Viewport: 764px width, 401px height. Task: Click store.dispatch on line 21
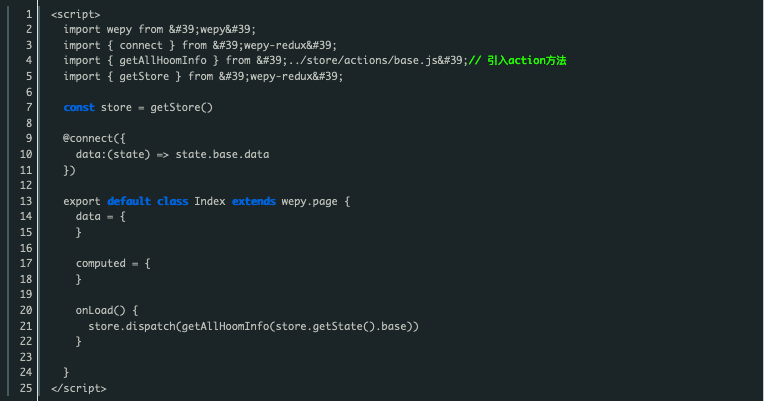pyautogui.click(x=132, y=326)
